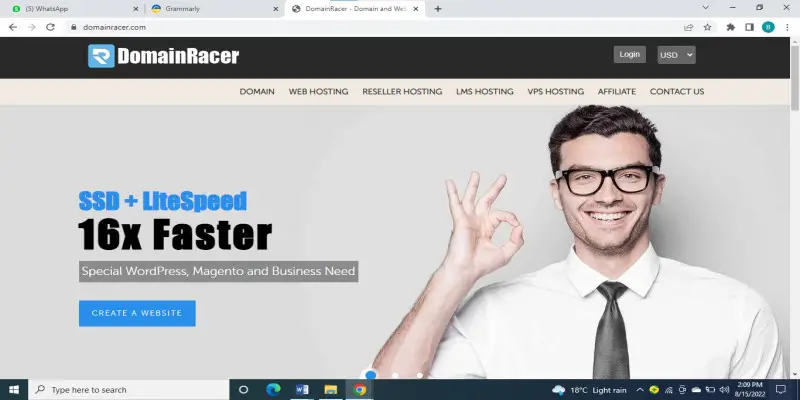Select the active blue carousel dot
Image resolution: width=800 pixels, height=400 pixels.
click(x=371, y=375)
